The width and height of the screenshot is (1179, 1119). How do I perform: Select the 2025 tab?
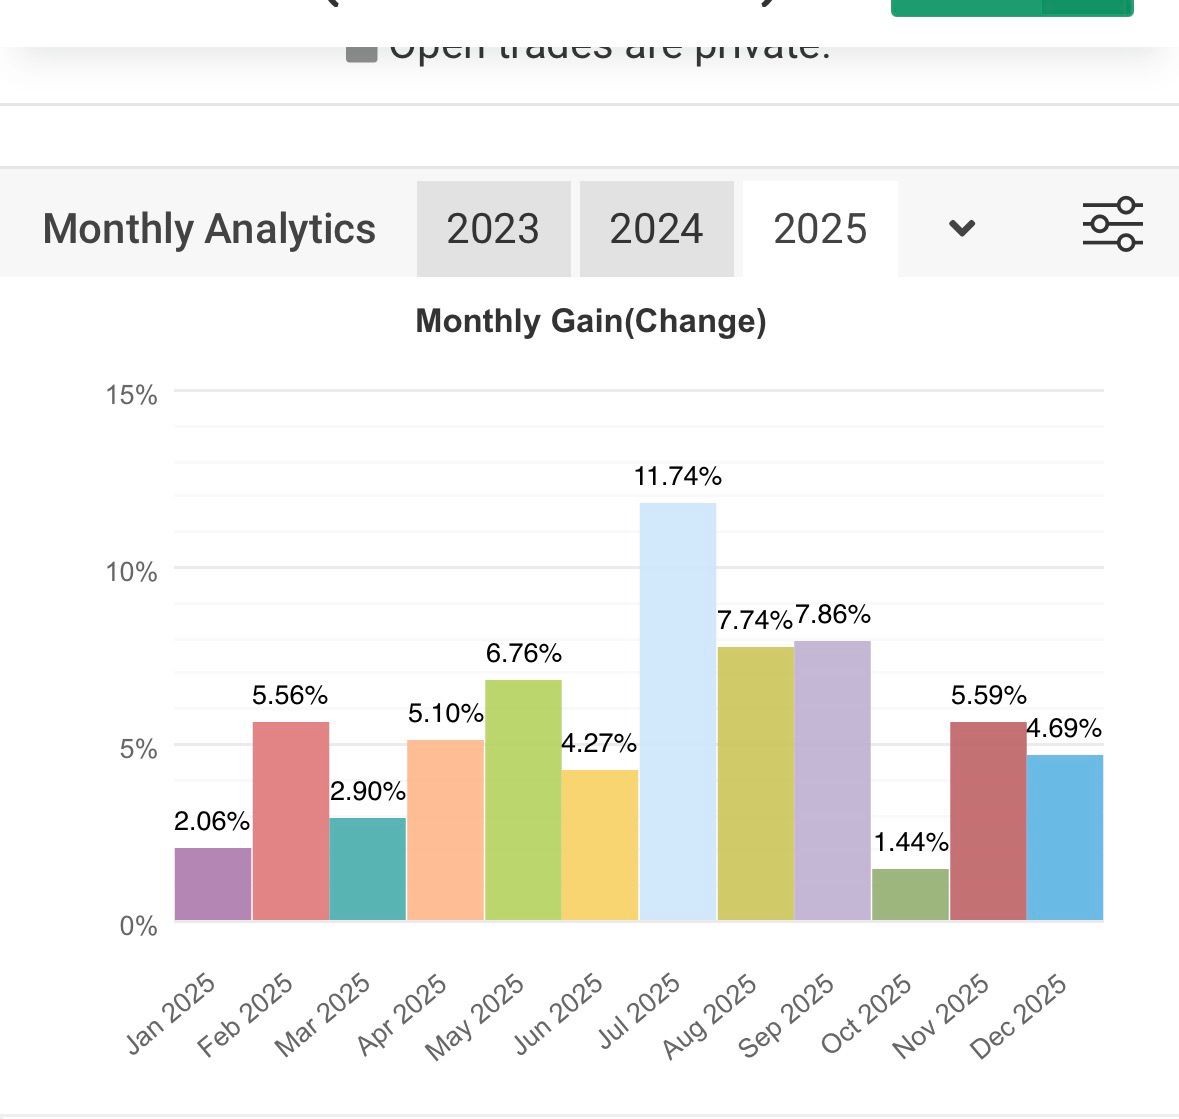tap(820, 229)
